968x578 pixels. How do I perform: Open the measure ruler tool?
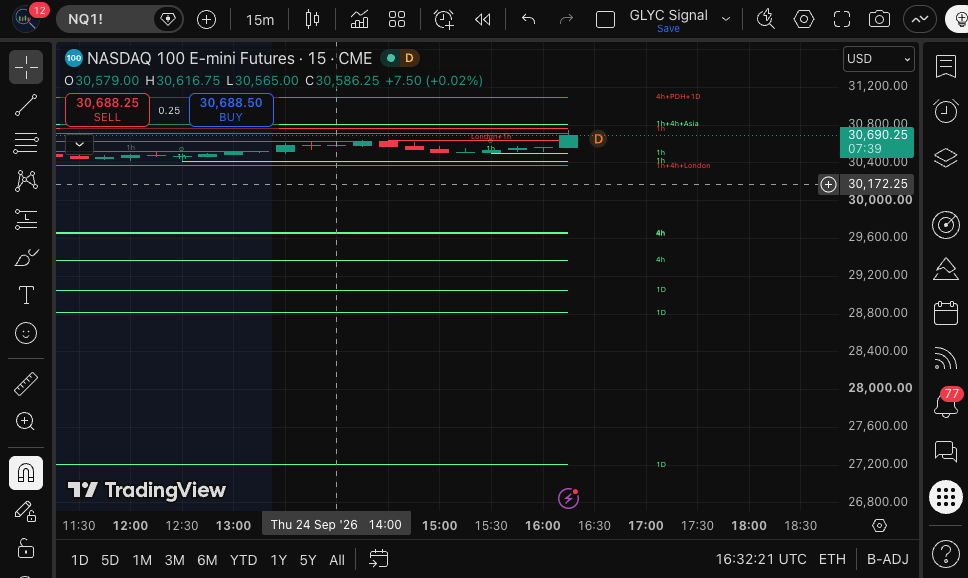[26, 384]
